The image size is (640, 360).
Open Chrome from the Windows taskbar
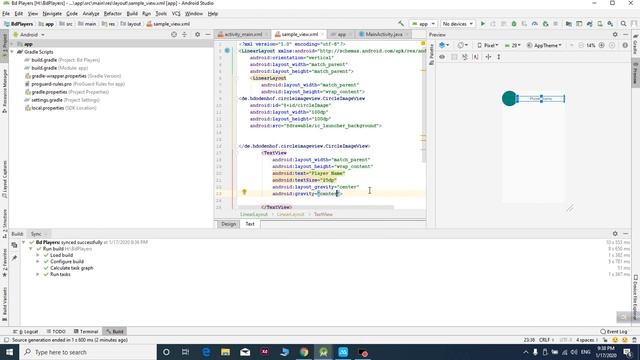[304, 352]
